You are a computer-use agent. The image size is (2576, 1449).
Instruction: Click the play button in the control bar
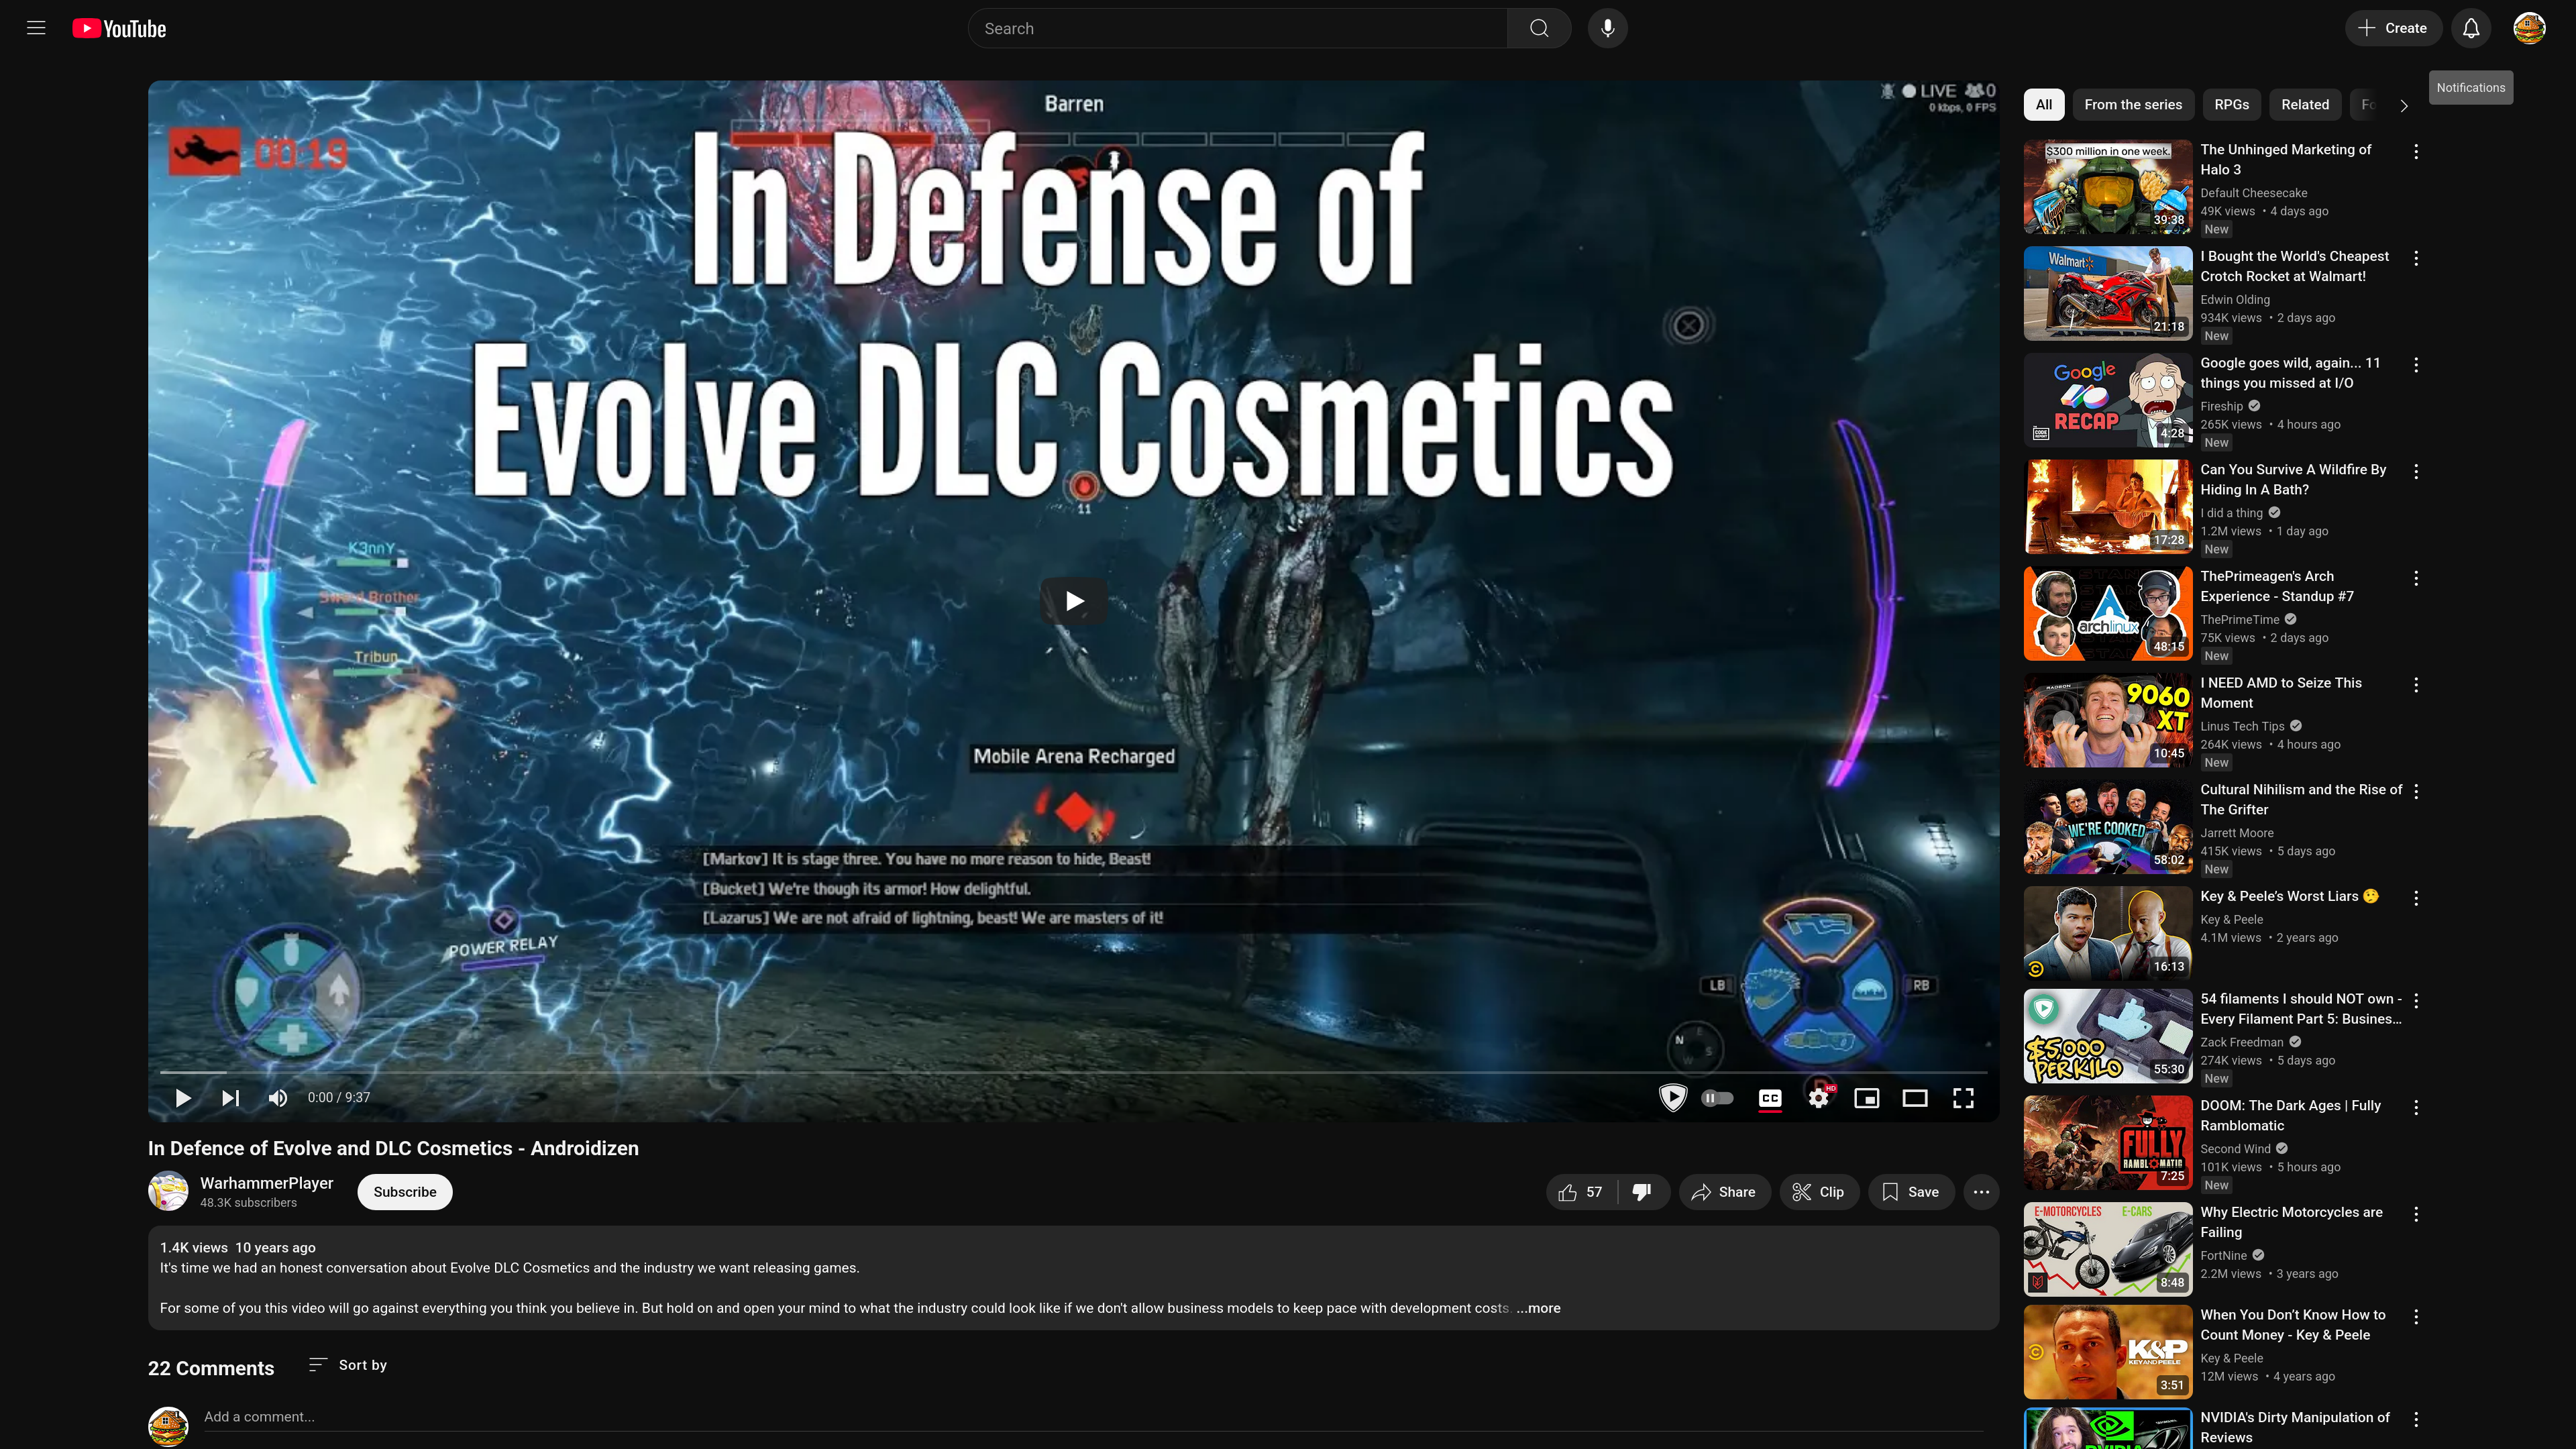[183, 1098]
